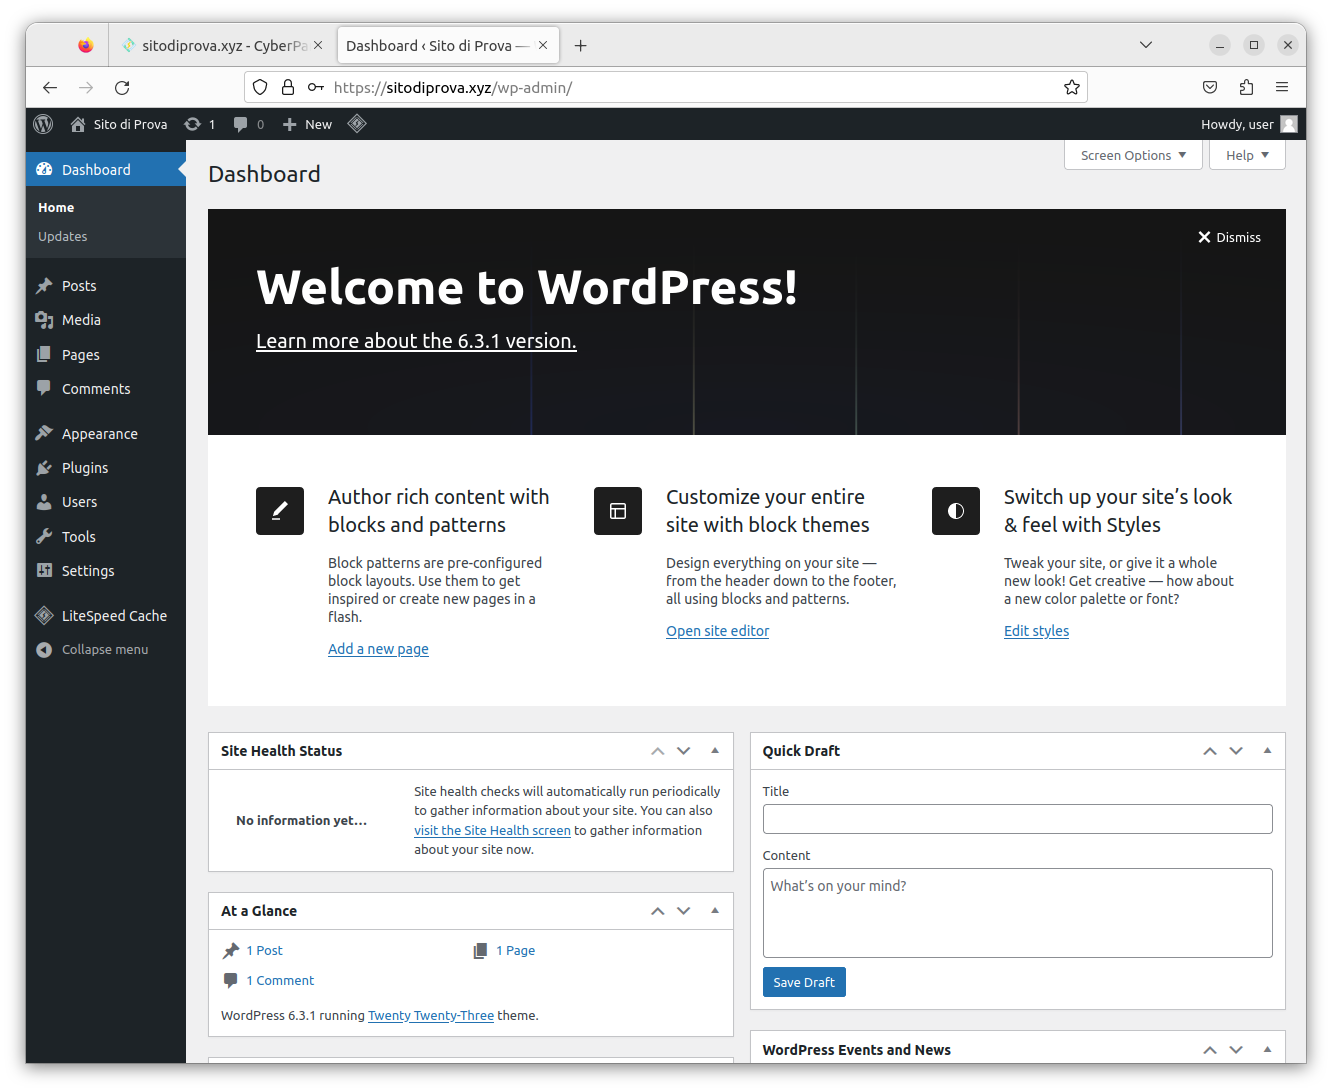Expand the Help dropdown tab
Viewport: 1332px width, 1092px height.
pyautogui.click(x=1247, y=155)
